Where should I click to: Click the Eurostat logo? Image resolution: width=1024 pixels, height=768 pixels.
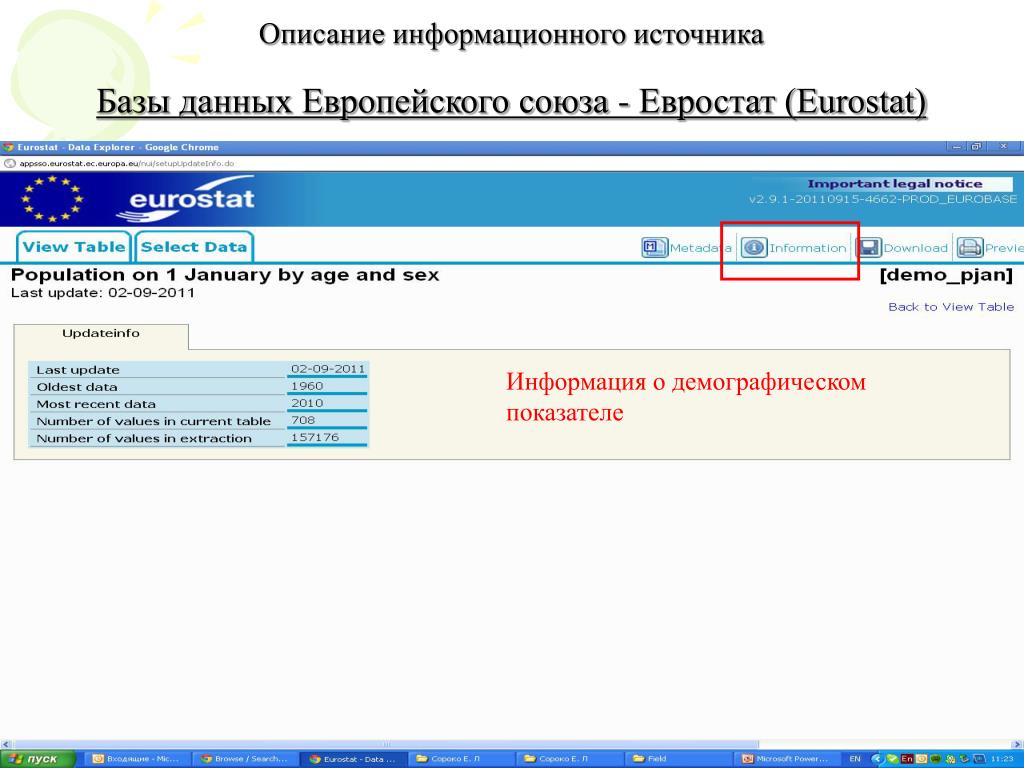click(x=186, y=199)
